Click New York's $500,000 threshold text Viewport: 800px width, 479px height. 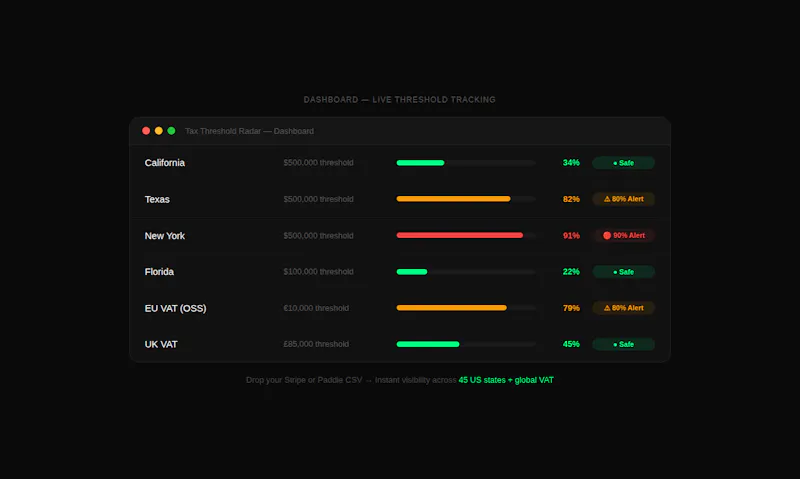point(318,236)
